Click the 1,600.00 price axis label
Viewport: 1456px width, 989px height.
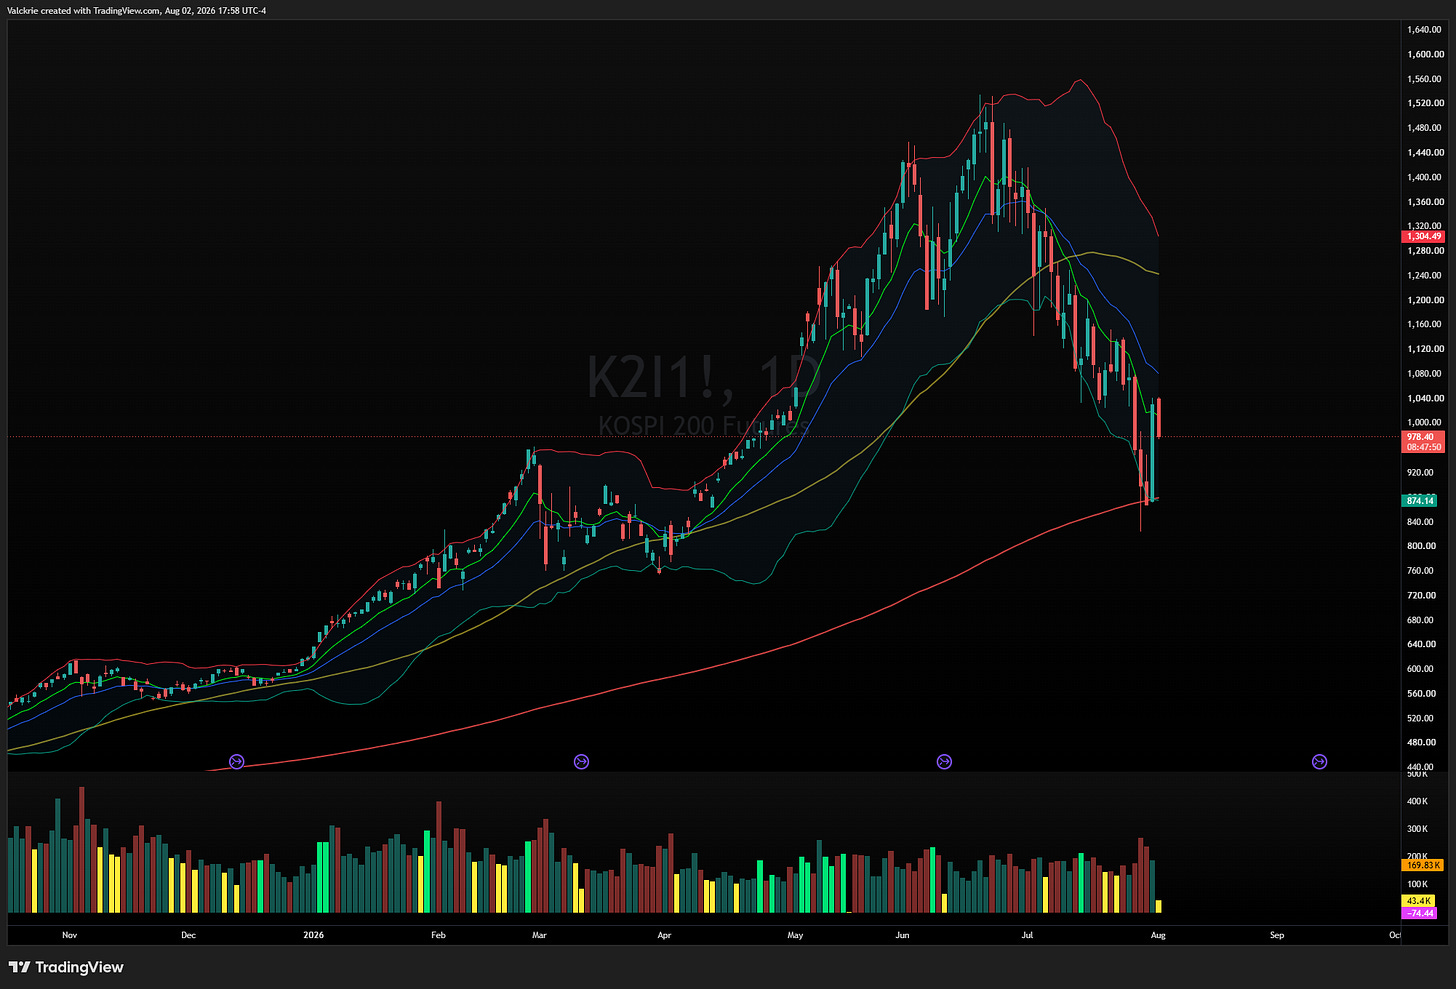point(1424,55)
